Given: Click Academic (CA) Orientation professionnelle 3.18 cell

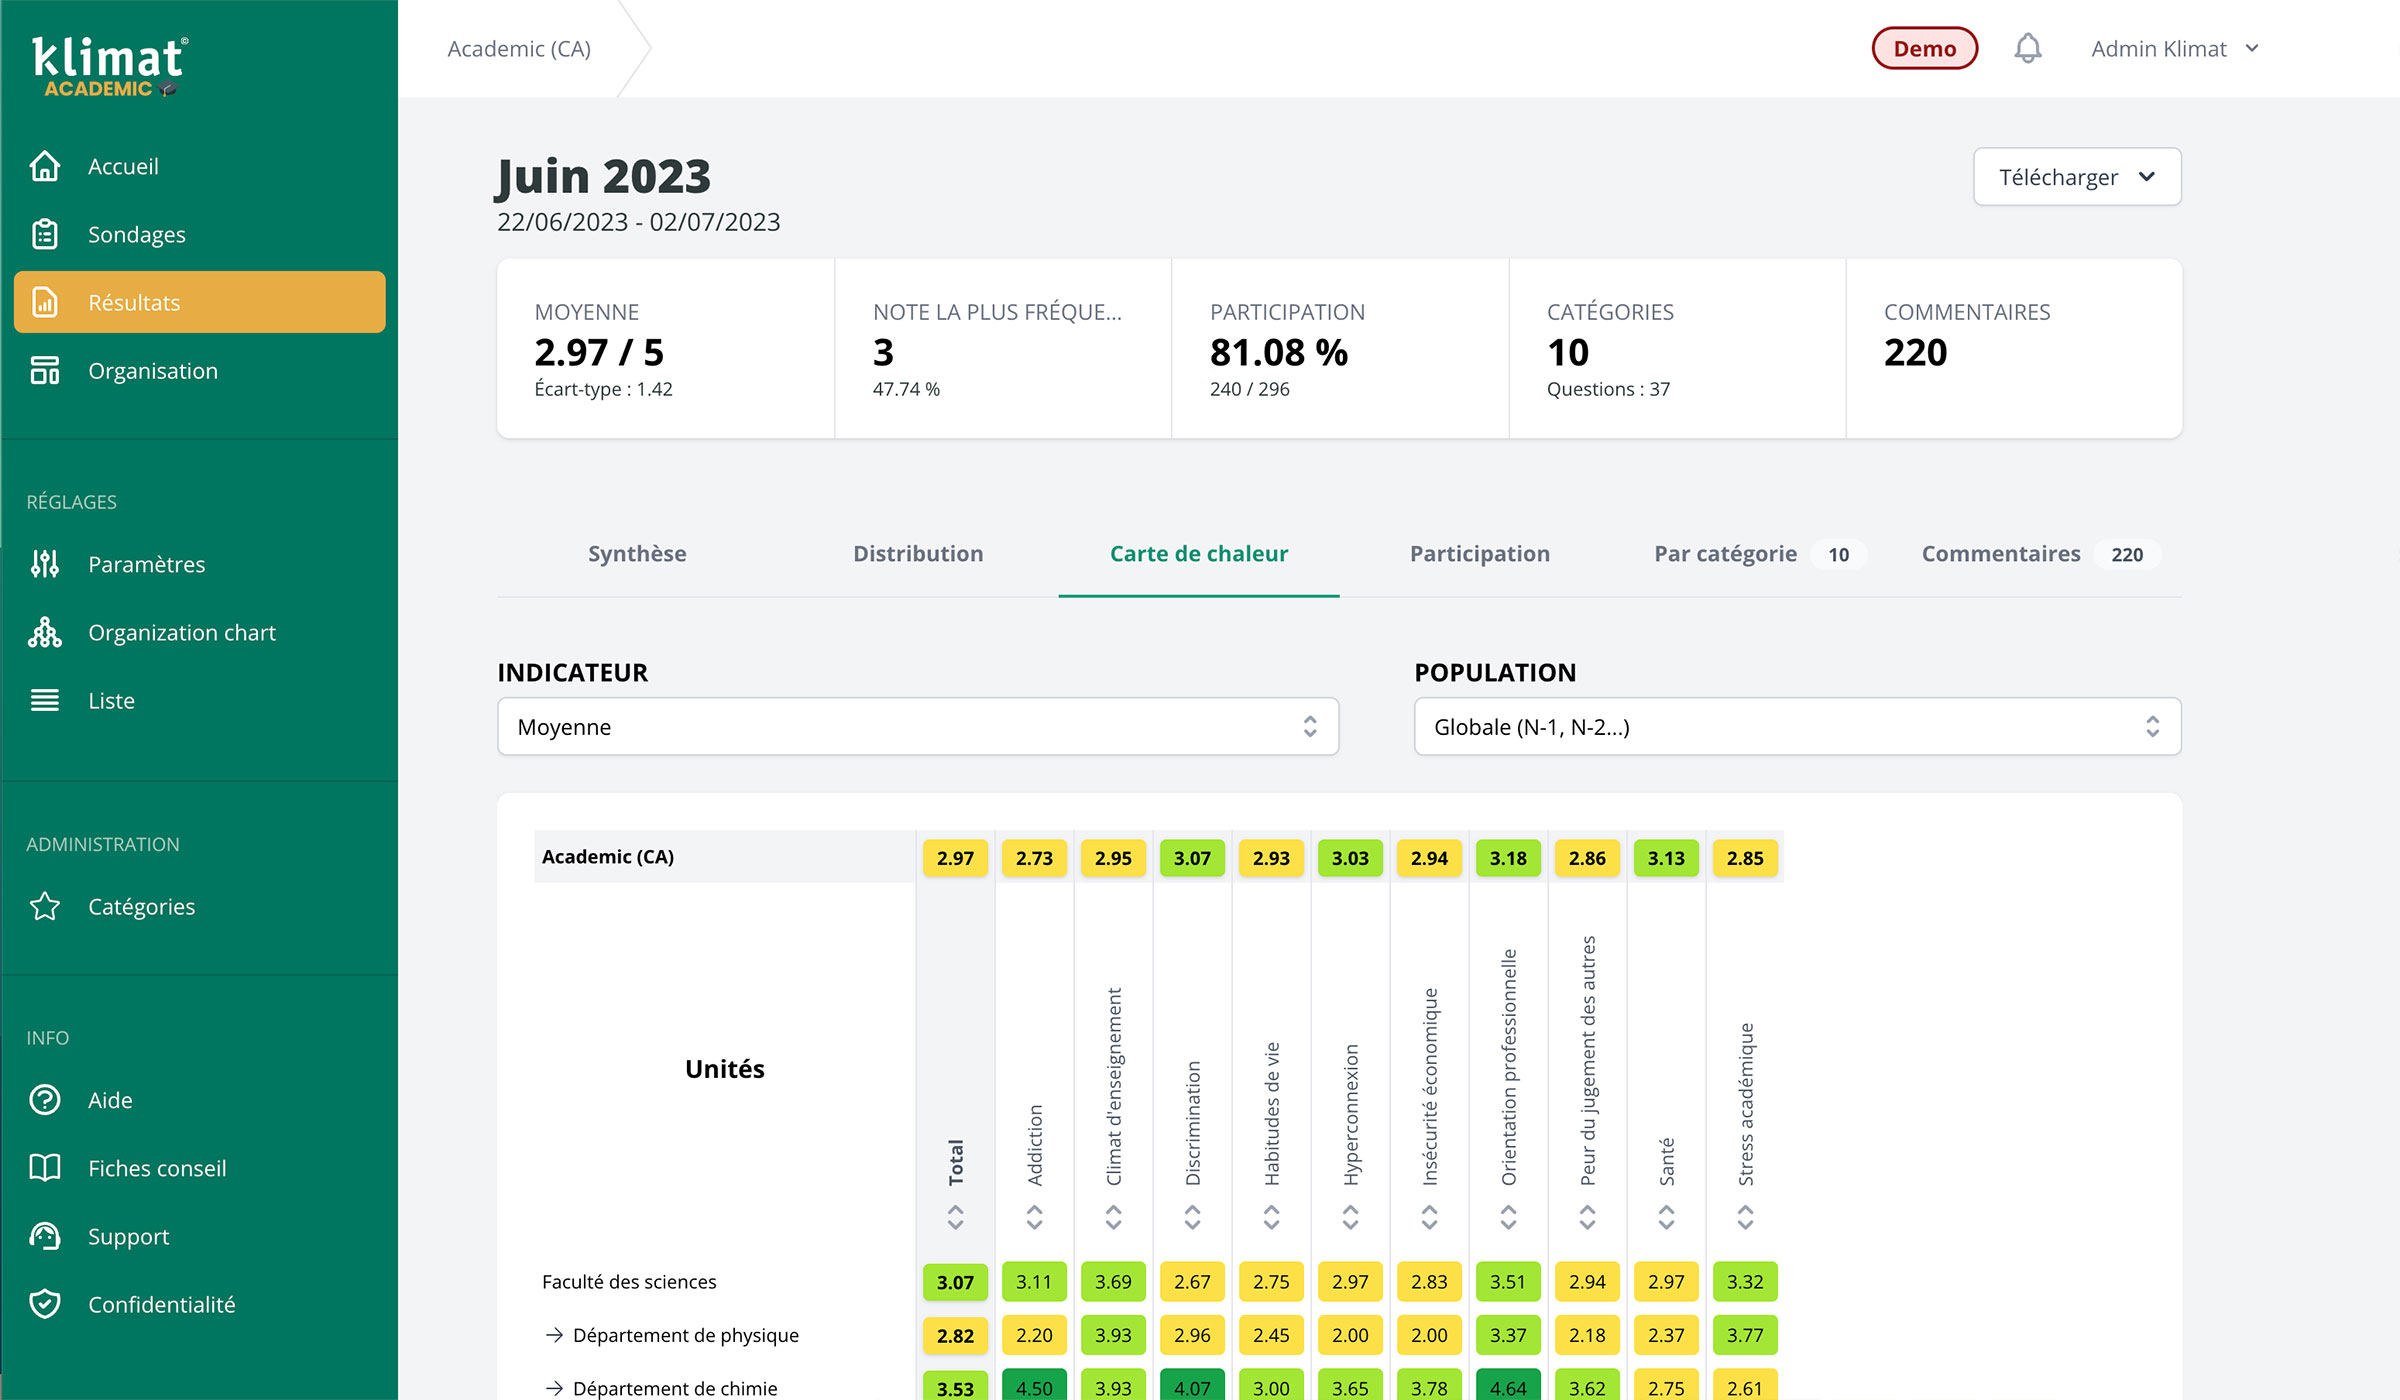Looking at the screenshot, I should pos(1509,858).
